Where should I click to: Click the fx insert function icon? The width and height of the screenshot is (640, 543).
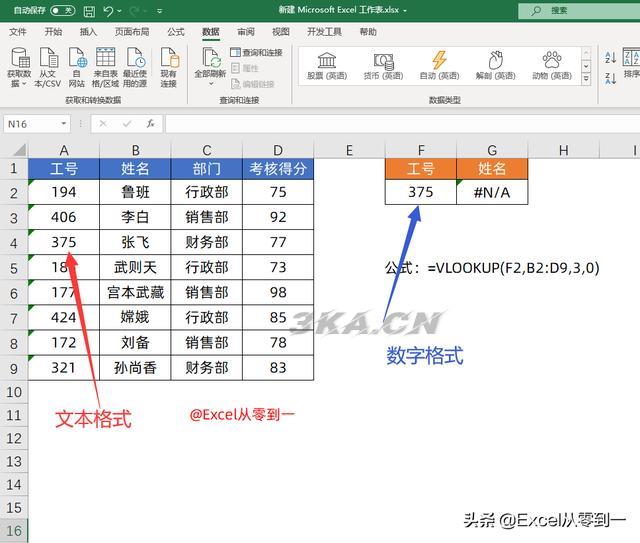tap(151, 123)
